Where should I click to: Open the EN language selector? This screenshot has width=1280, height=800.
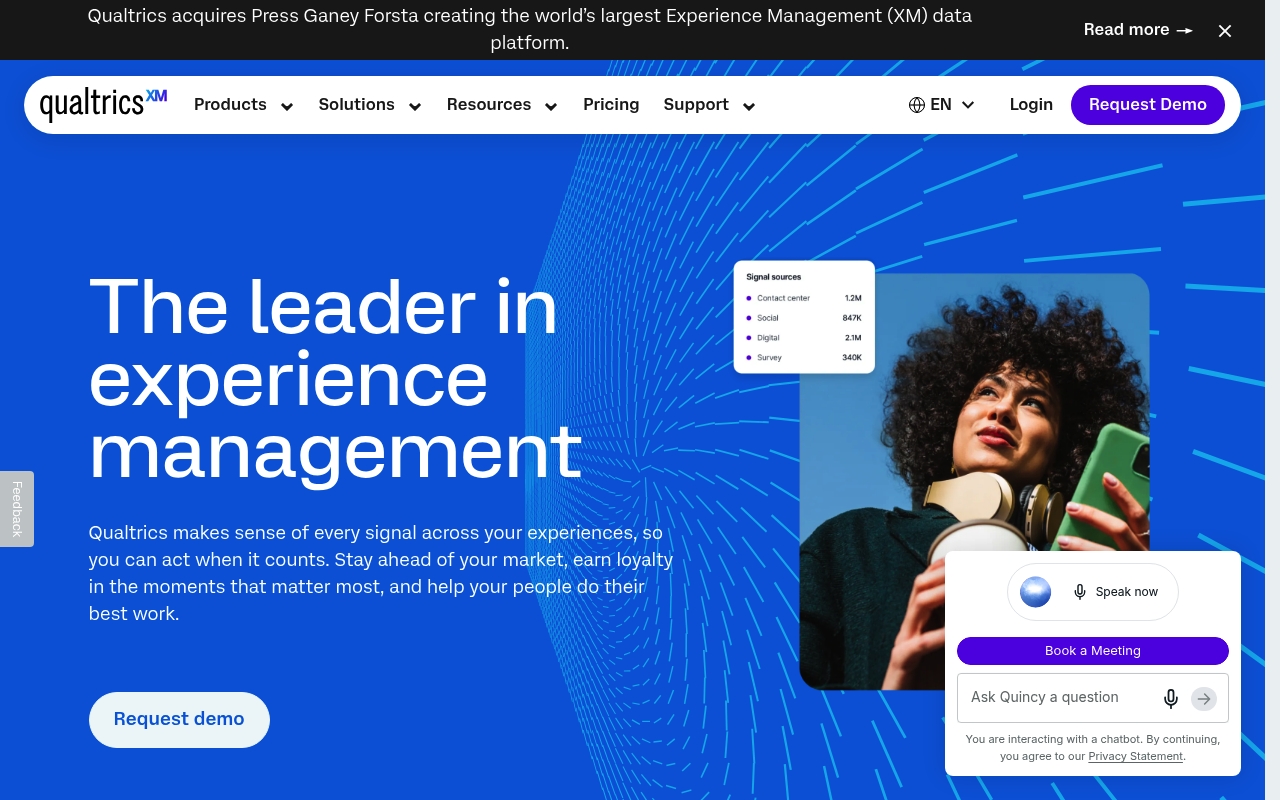(941, 105)
